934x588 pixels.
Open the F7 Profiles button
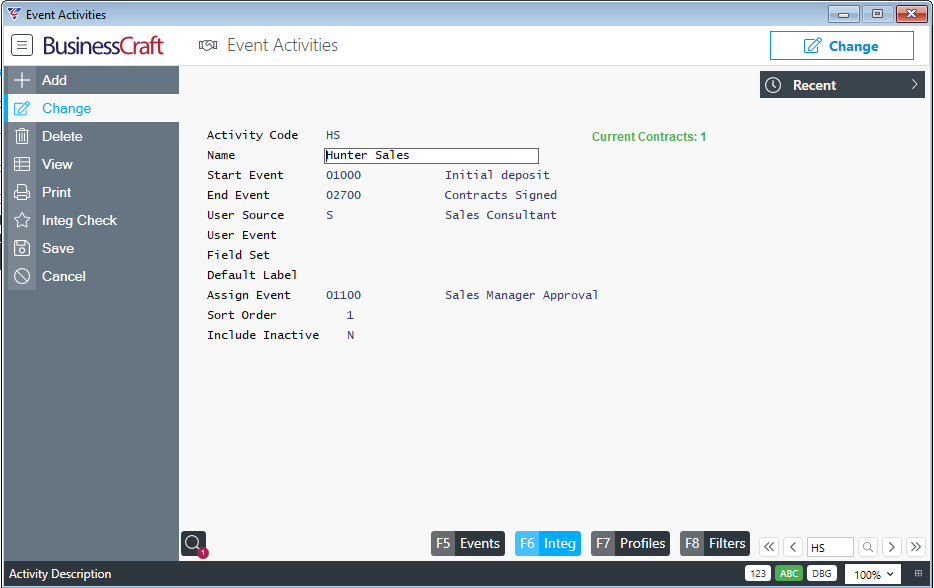point(630,543)
